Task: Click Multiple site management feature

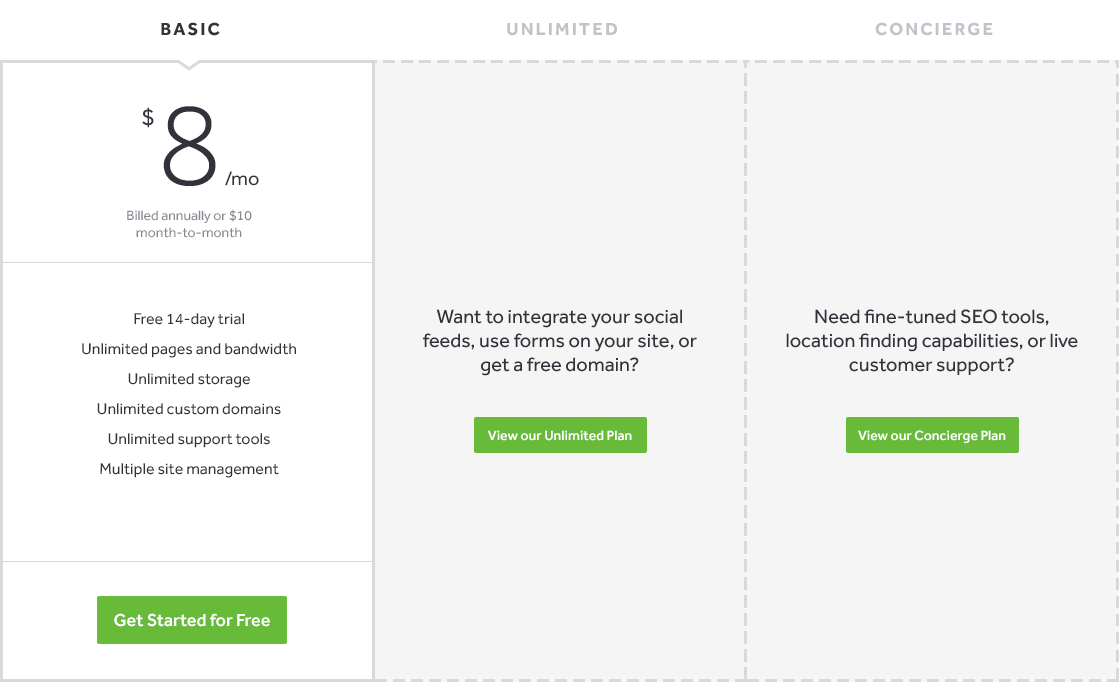Action: (189, 469)
